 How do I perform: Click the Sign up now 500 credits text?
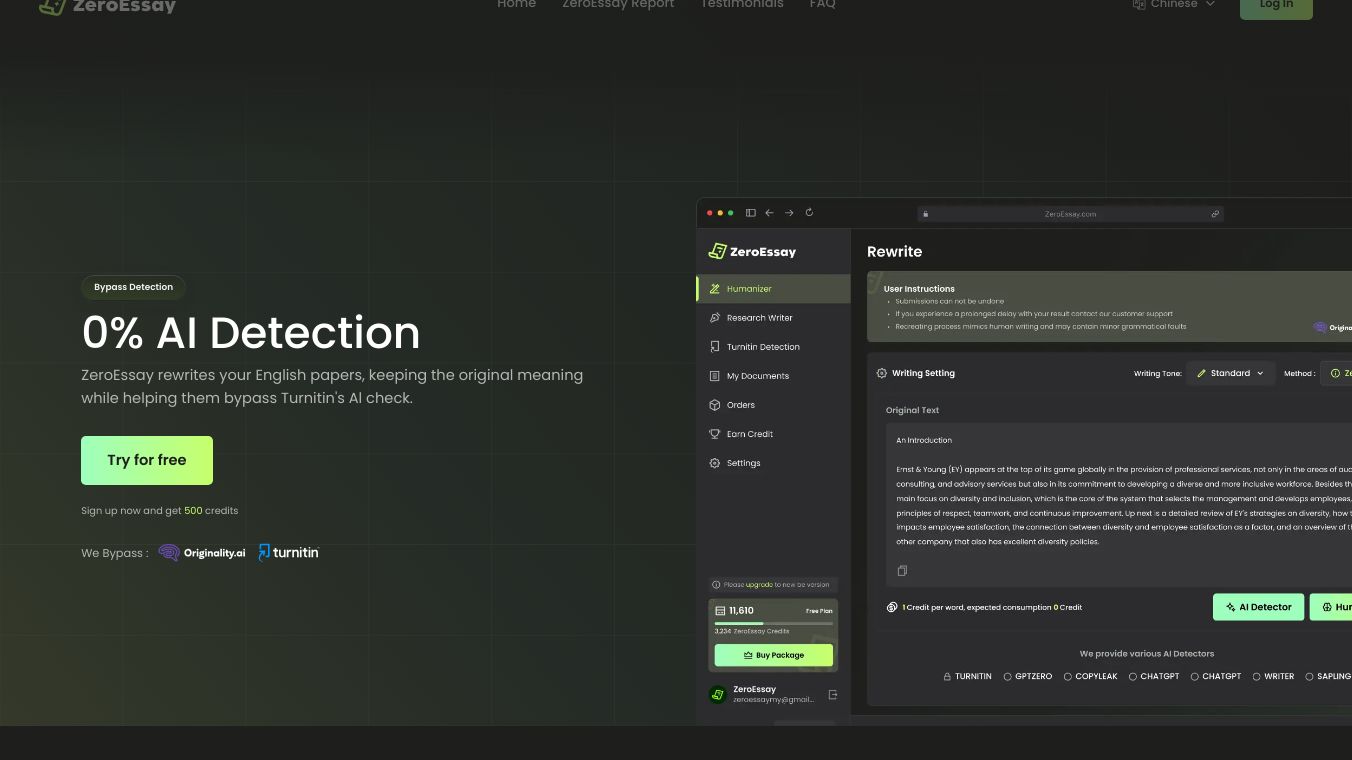(160, 511)
